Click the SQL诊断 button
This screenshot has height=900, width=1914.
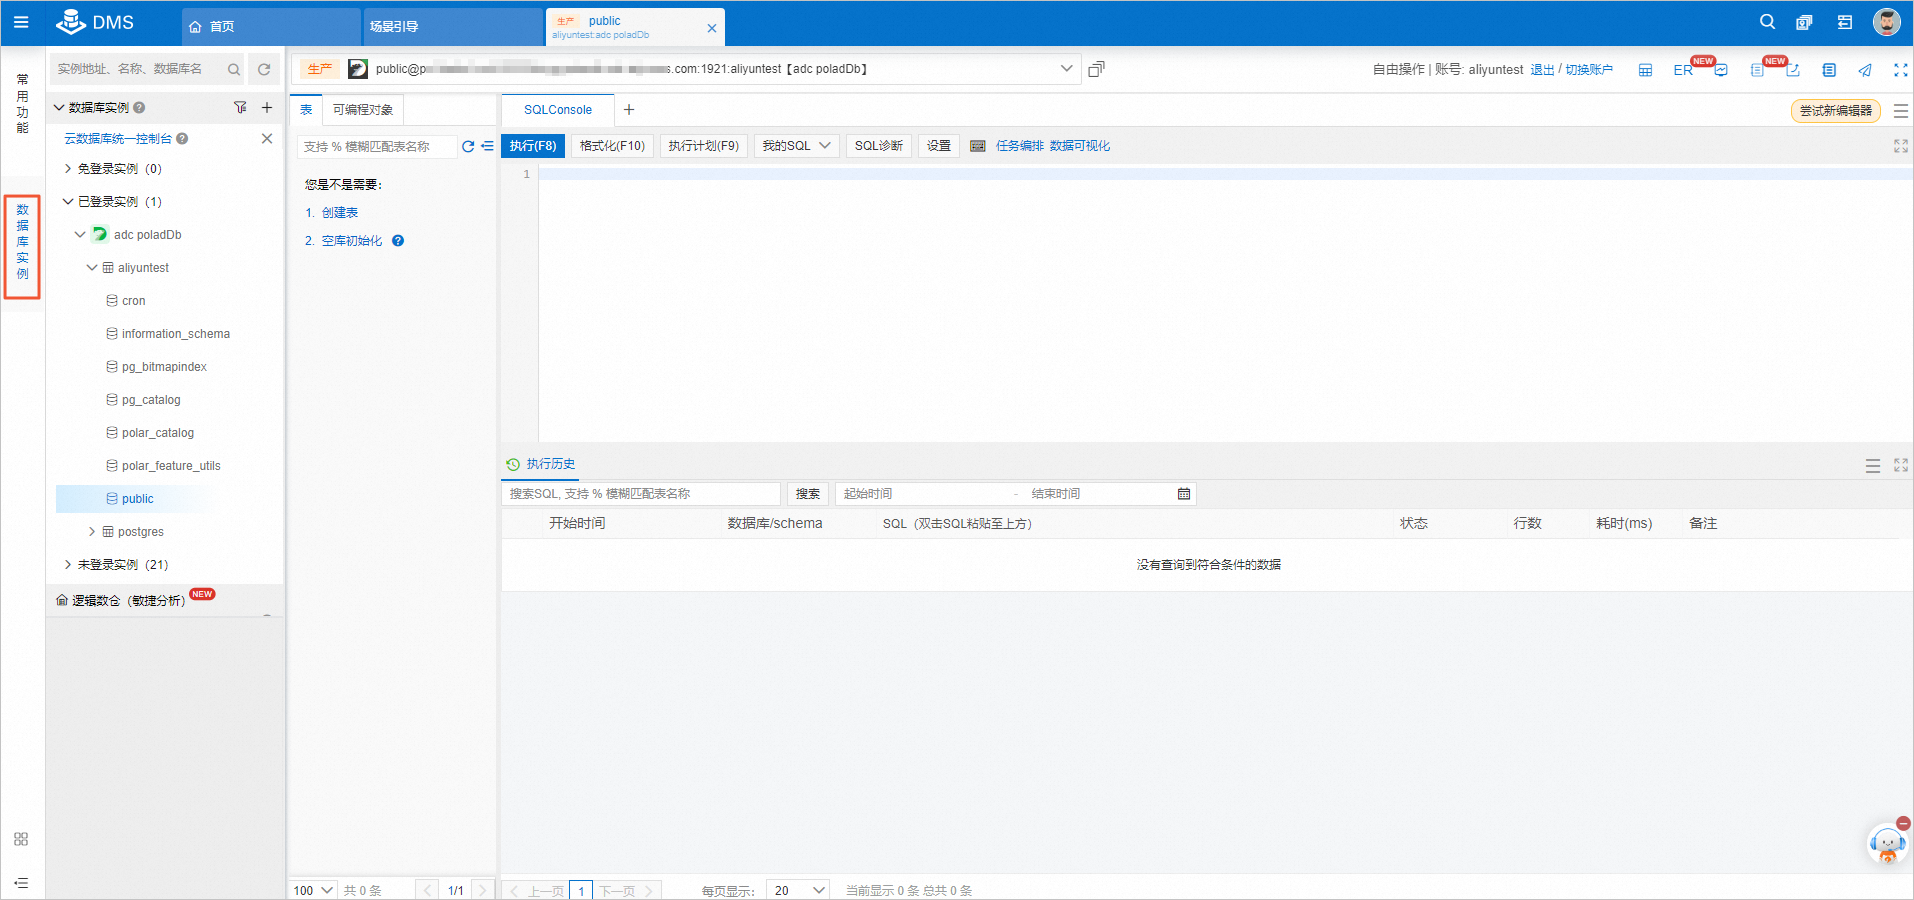[x=879, y=146]
